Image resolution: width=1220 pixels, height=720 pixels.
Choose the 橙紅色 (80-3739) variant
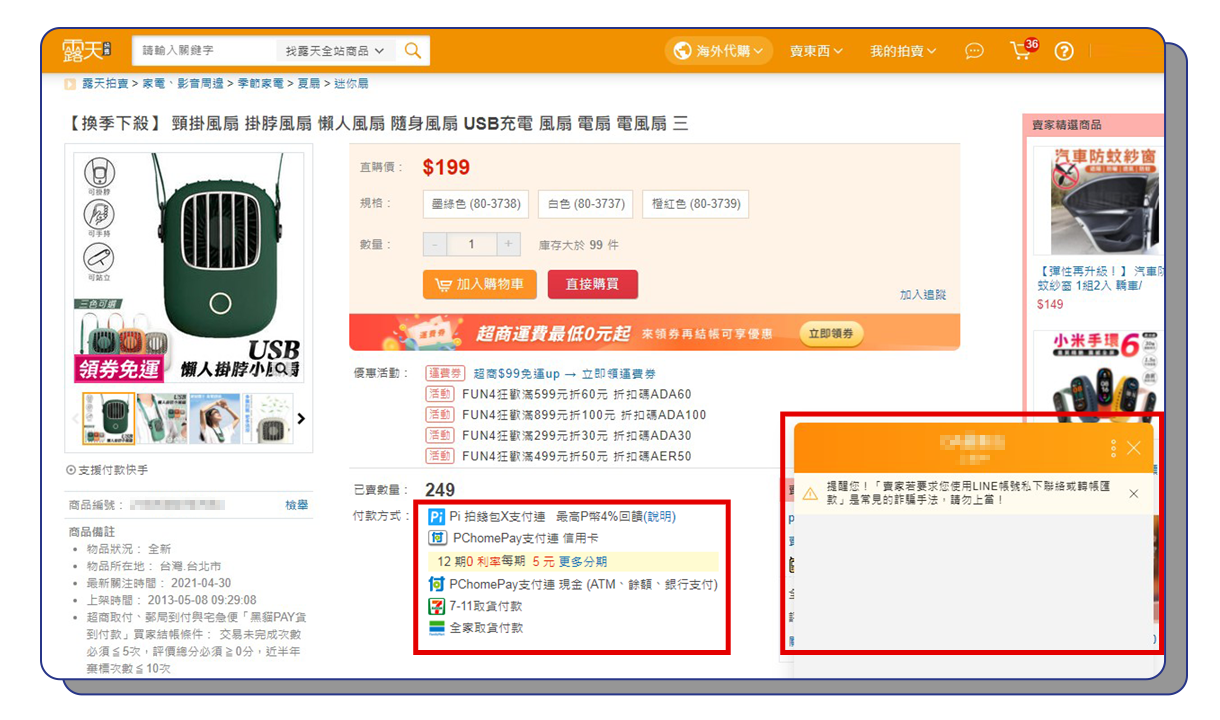(695, 204)
